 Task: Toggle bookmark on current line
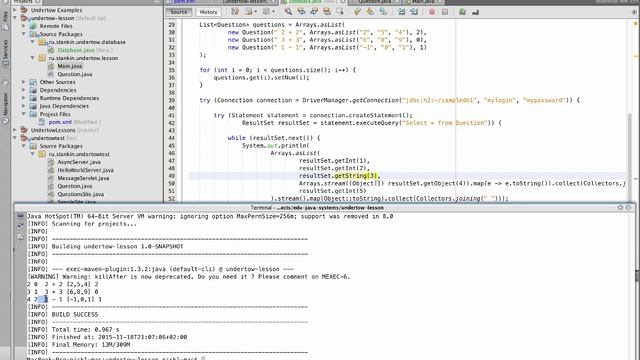pyautogui.click(x=383, y=12)
